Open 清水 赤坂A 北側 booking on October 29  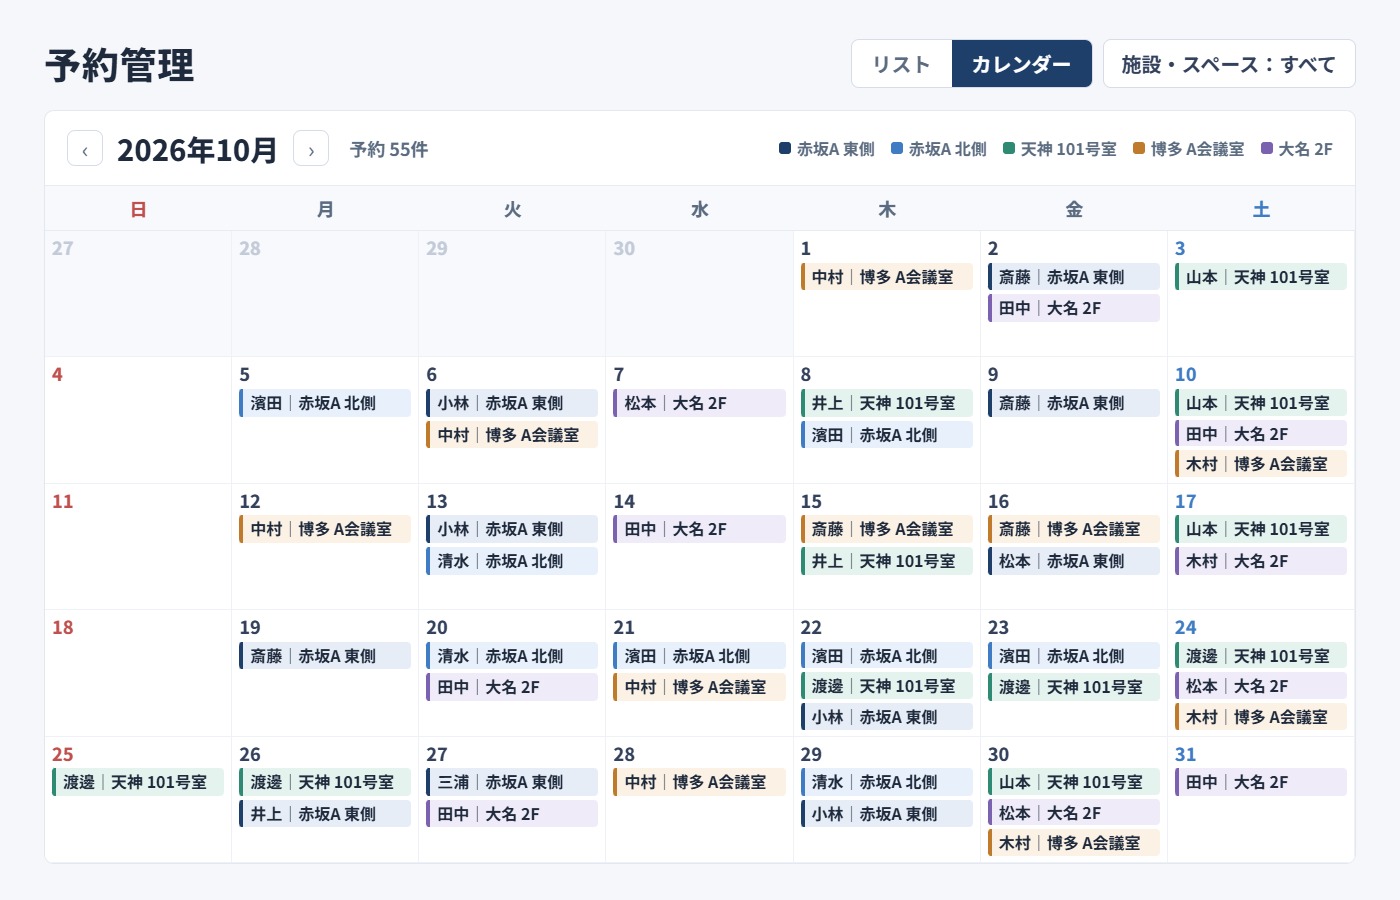887,782
